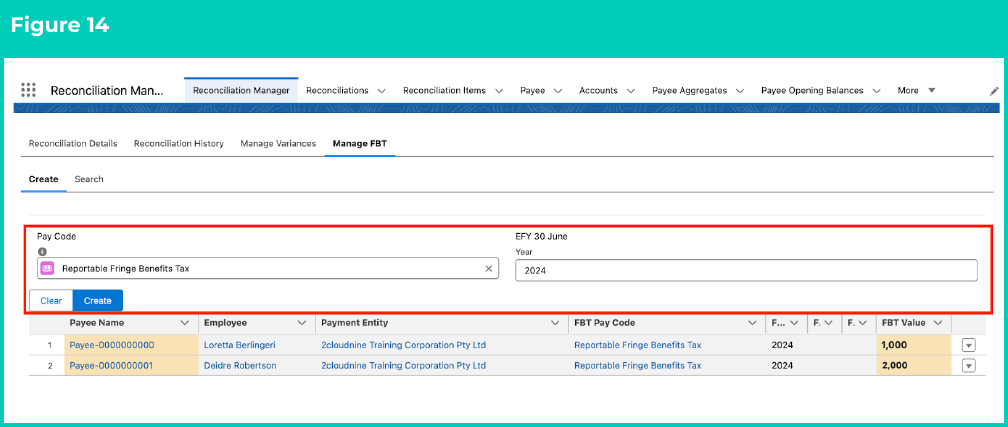The height and width of the screenshot is (427, 1008).
Task: Open row action menu for Loretta Berlingeri
Action: pos(969,345)
